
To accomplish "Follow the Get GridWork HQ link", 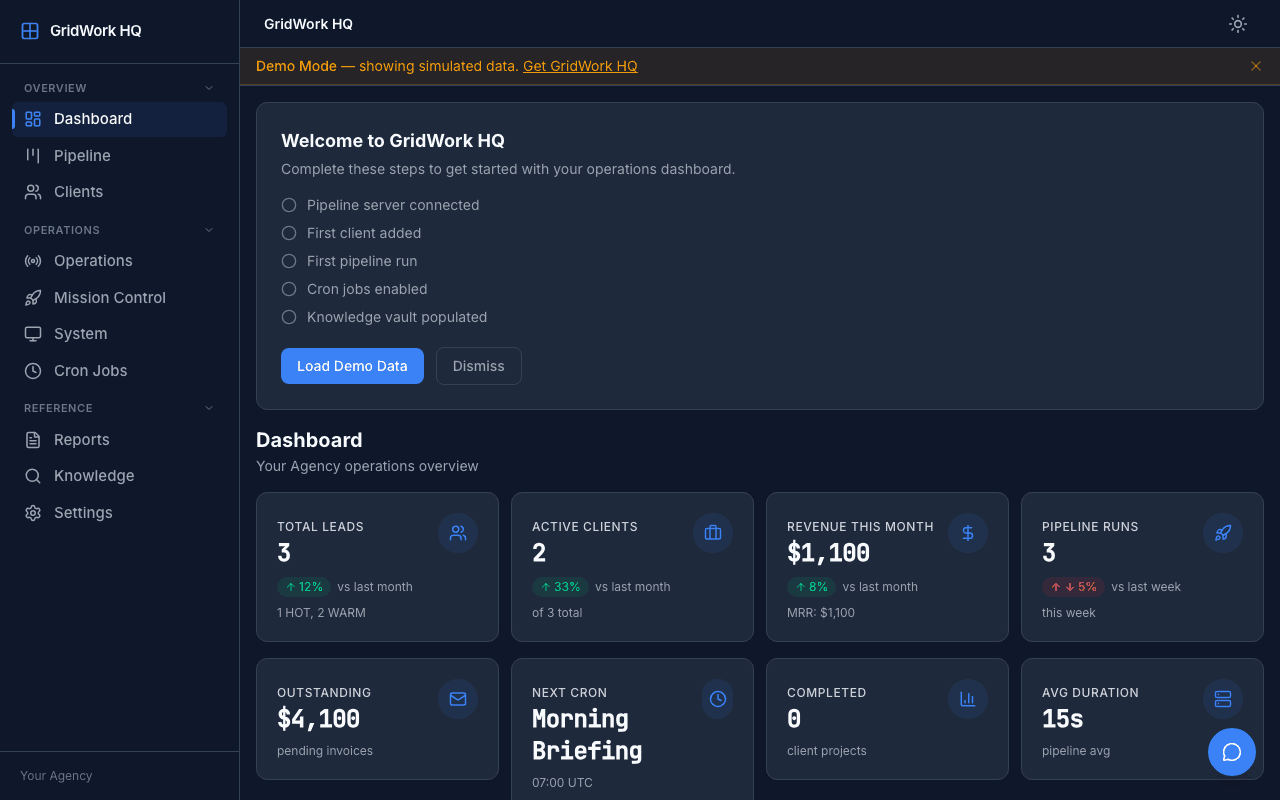I will click(580, 66).
